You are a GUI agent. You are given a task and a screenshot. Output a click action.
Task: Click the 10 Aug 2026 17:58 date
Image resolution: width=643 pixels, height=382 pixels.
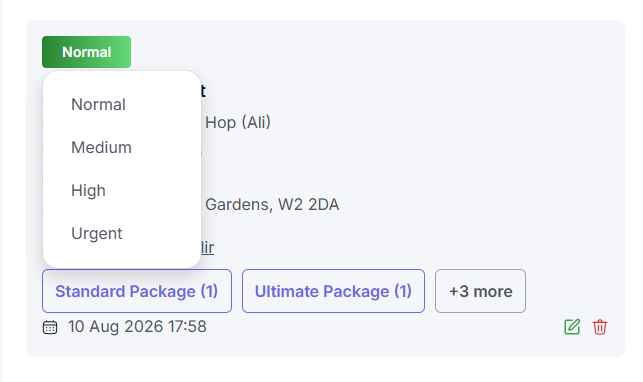[x=137, y=327]
